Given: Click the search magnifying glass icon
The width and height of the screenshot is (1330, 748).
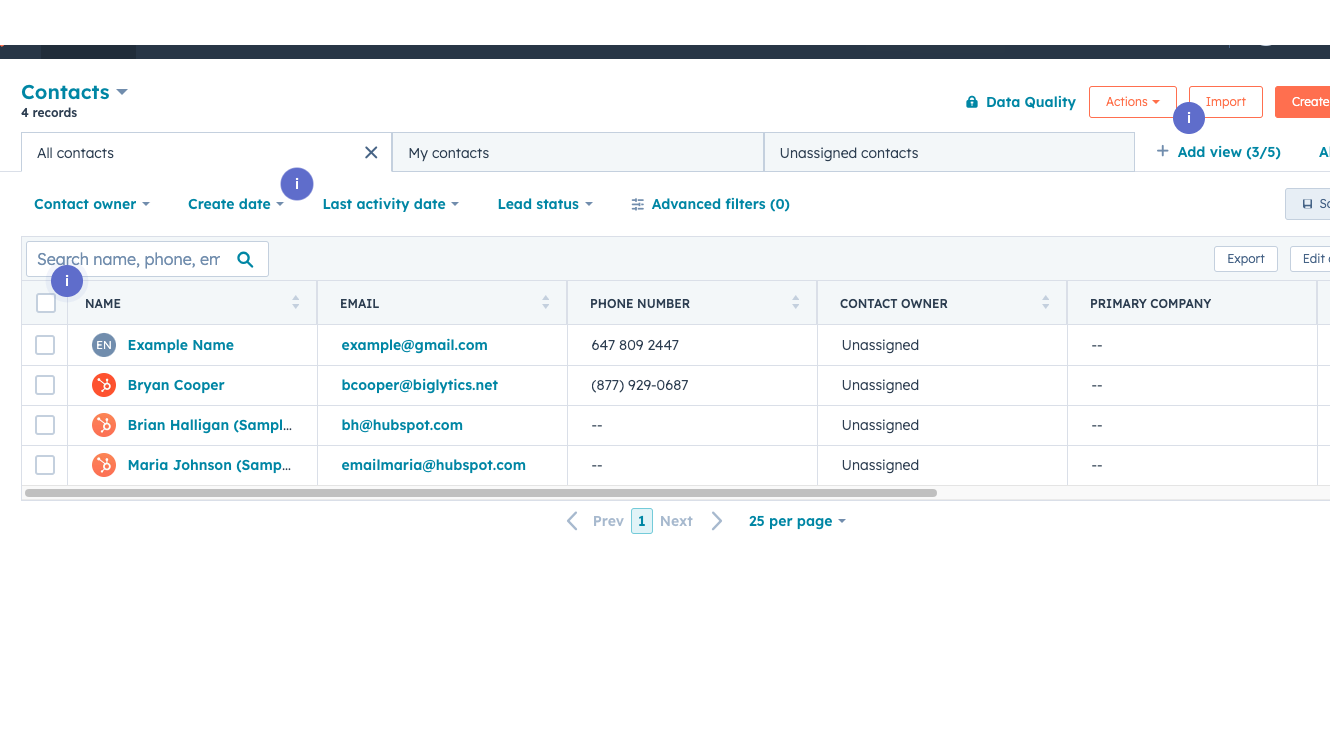Looking at the screenshot, I should pos(245,258).
